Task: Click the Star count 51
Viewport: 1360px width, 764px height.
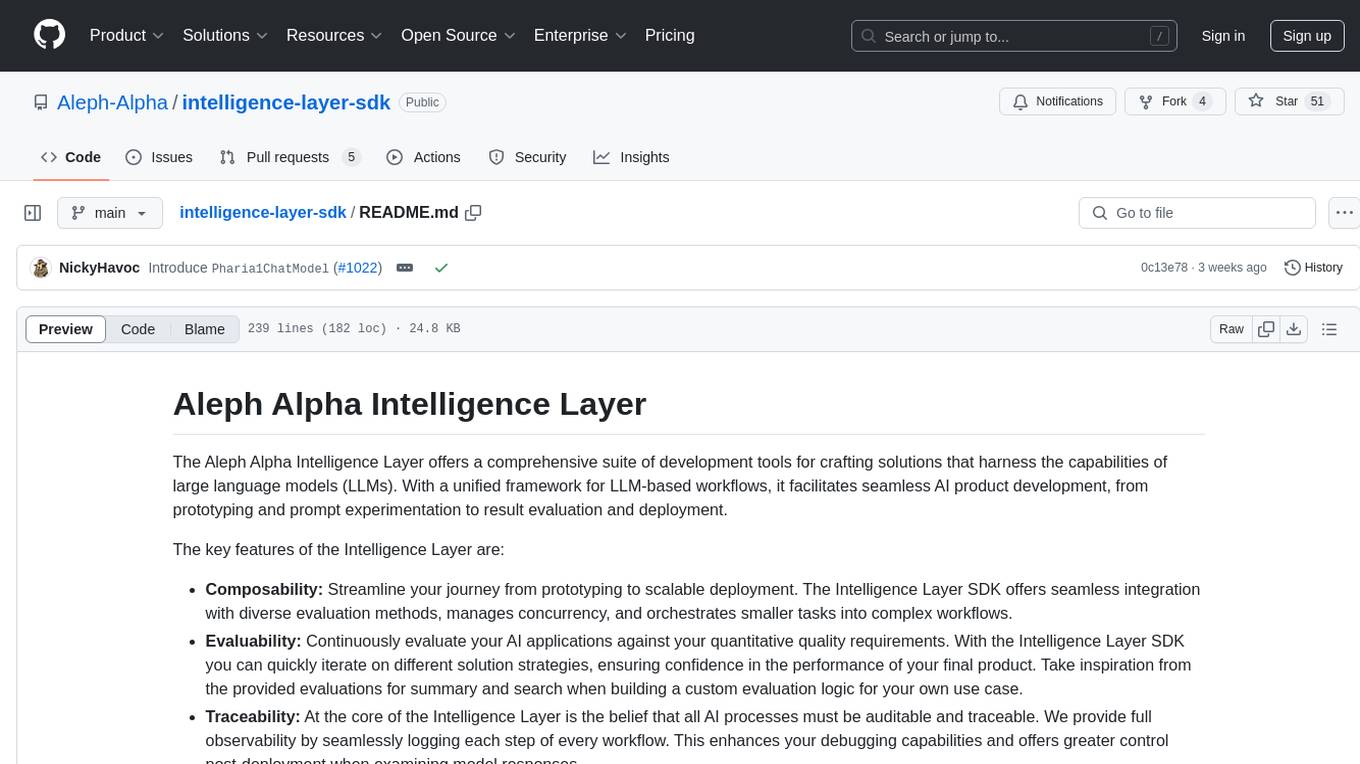Action: pyautogui.click(x=1317, y=101)
